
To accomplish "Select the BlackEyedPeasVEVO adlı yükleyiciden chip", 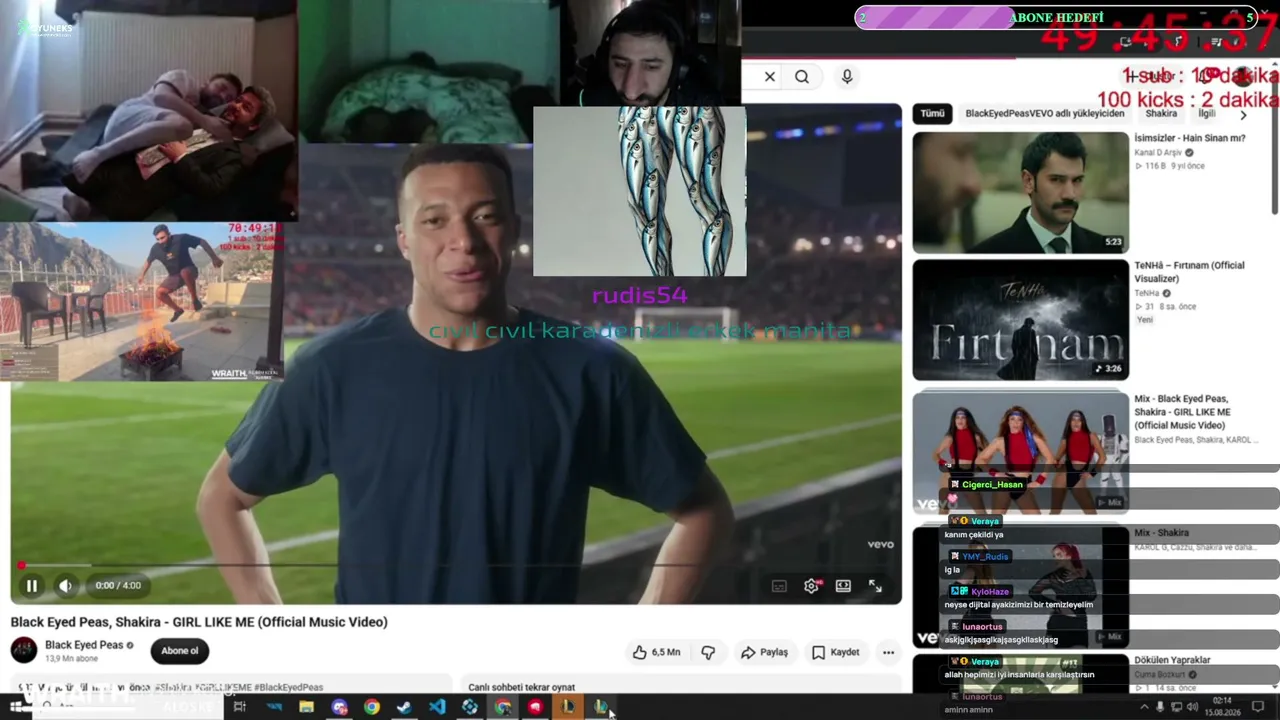I will 1045,114.
